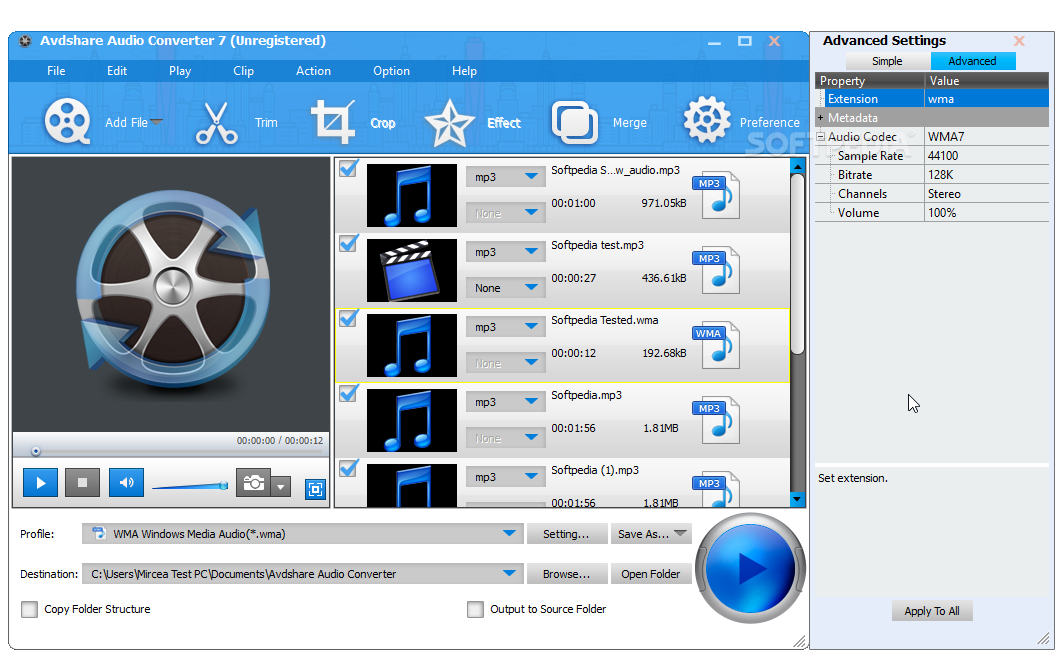Screen dimensions: 1063x658
Task: Open the Trim scissors tool
Action: click(x=216, y=123)
